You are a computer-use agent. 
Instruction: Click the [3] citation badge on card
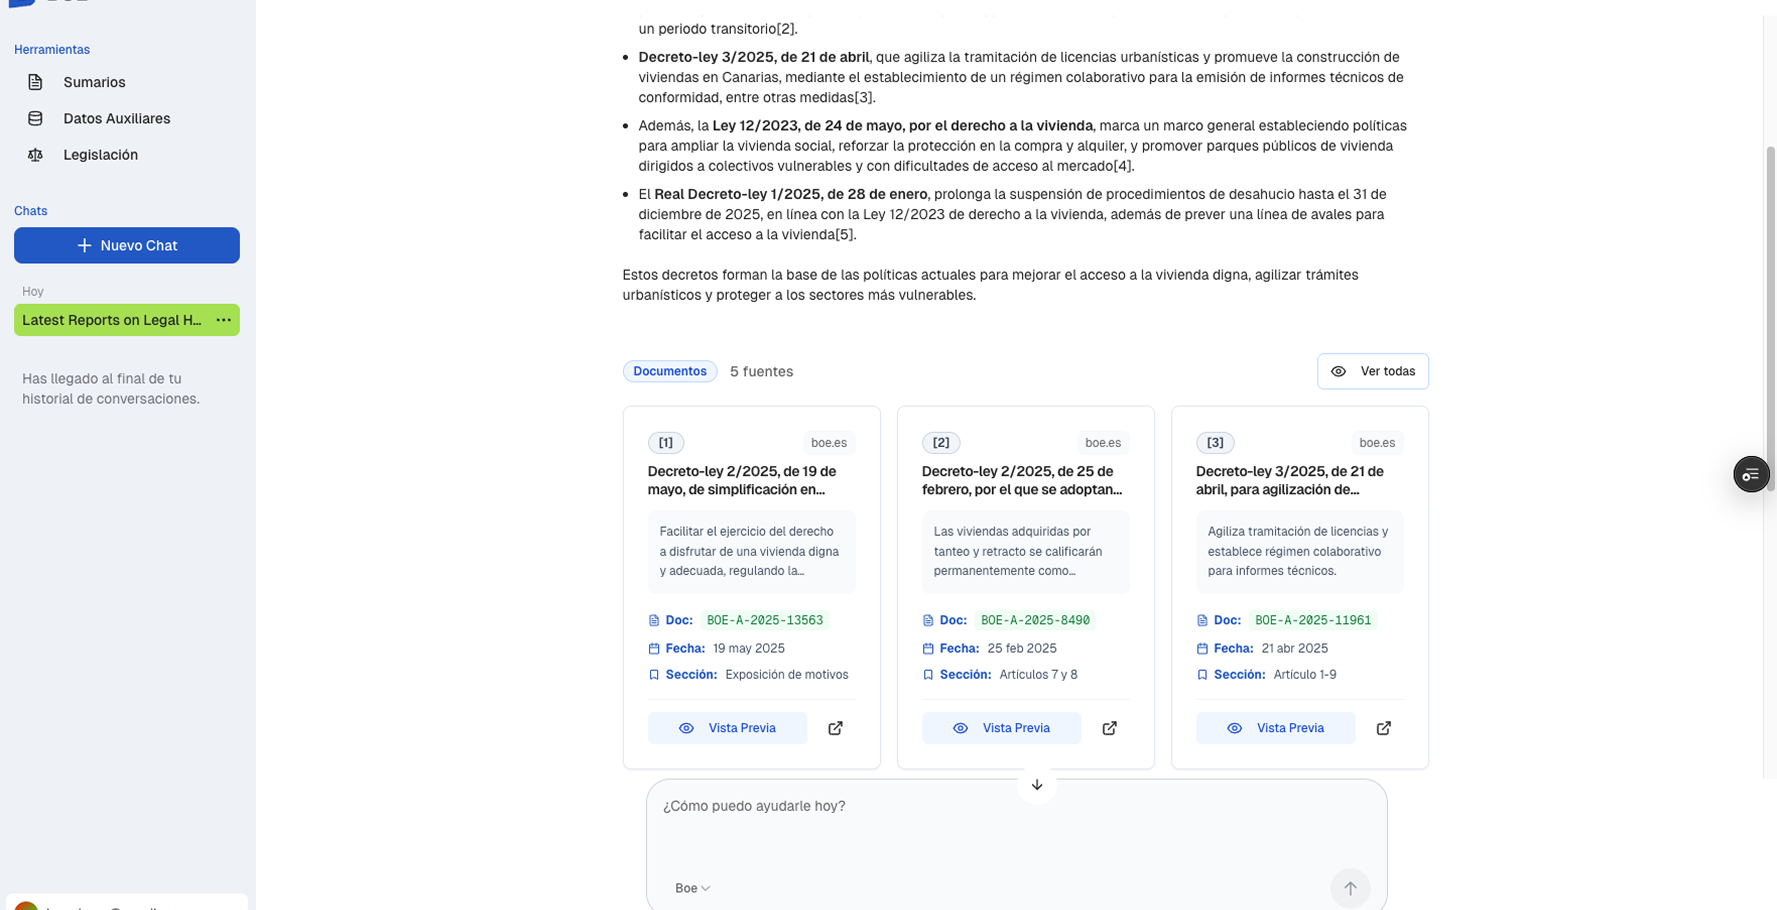[x=1215, y=442]
